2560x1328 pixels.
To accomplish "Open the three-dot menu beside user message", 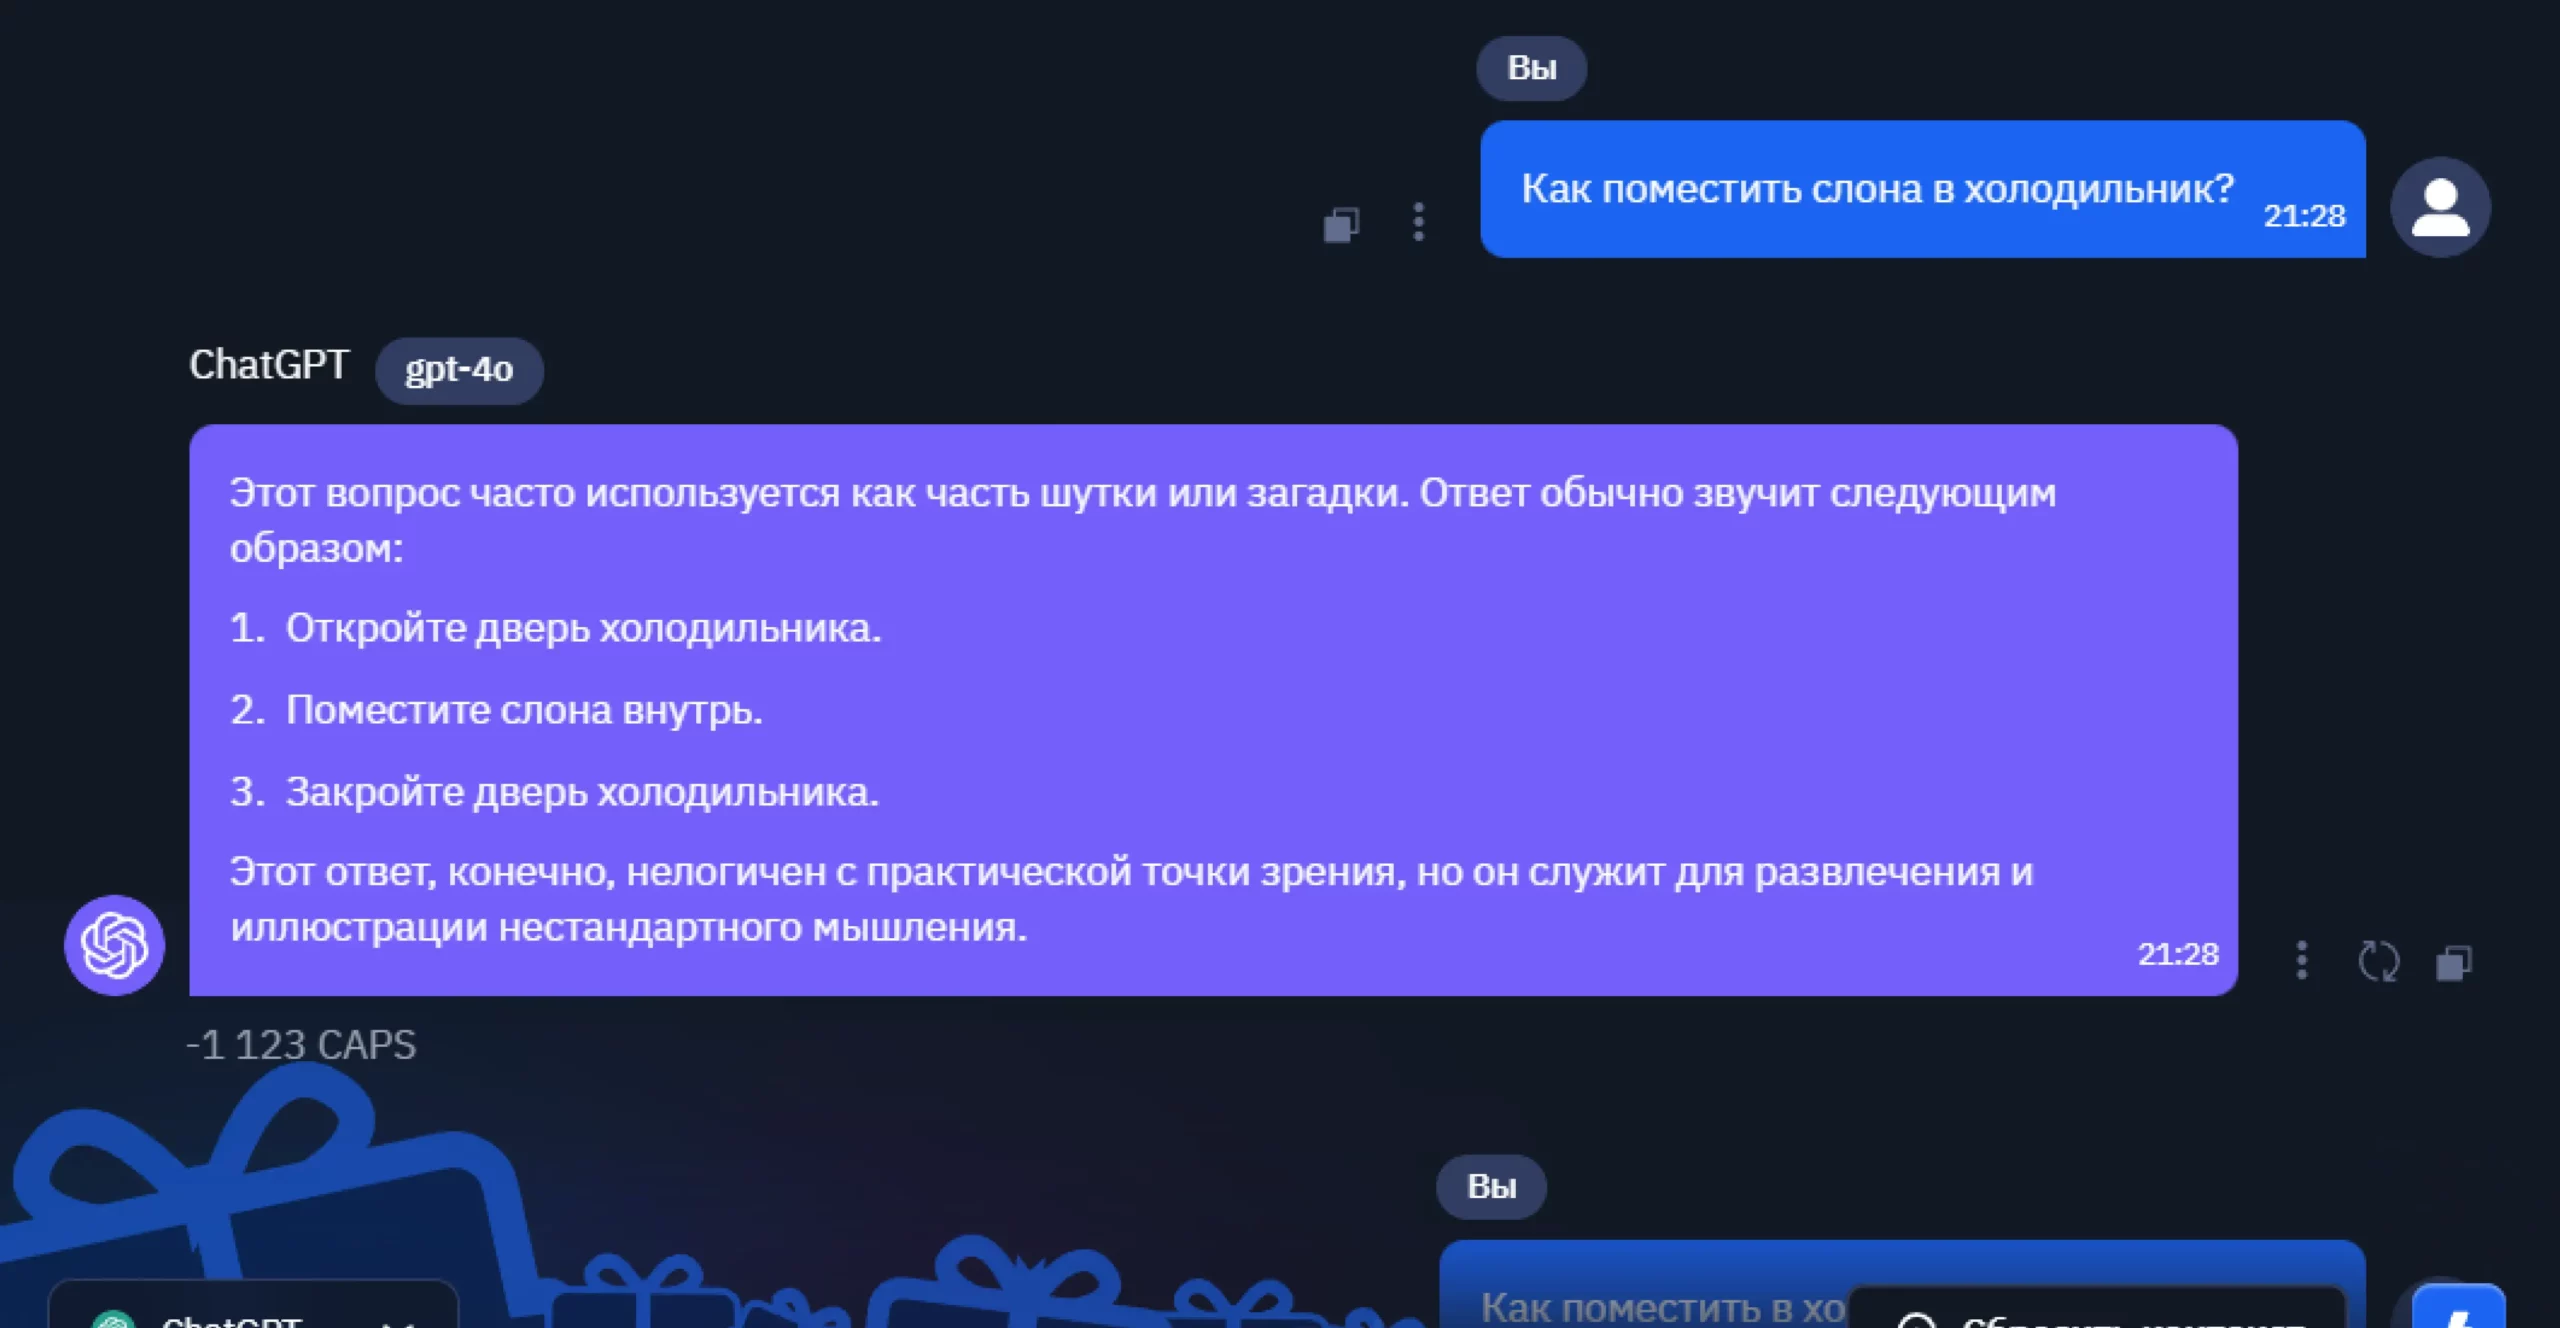I will click(x=1418, y=222).
